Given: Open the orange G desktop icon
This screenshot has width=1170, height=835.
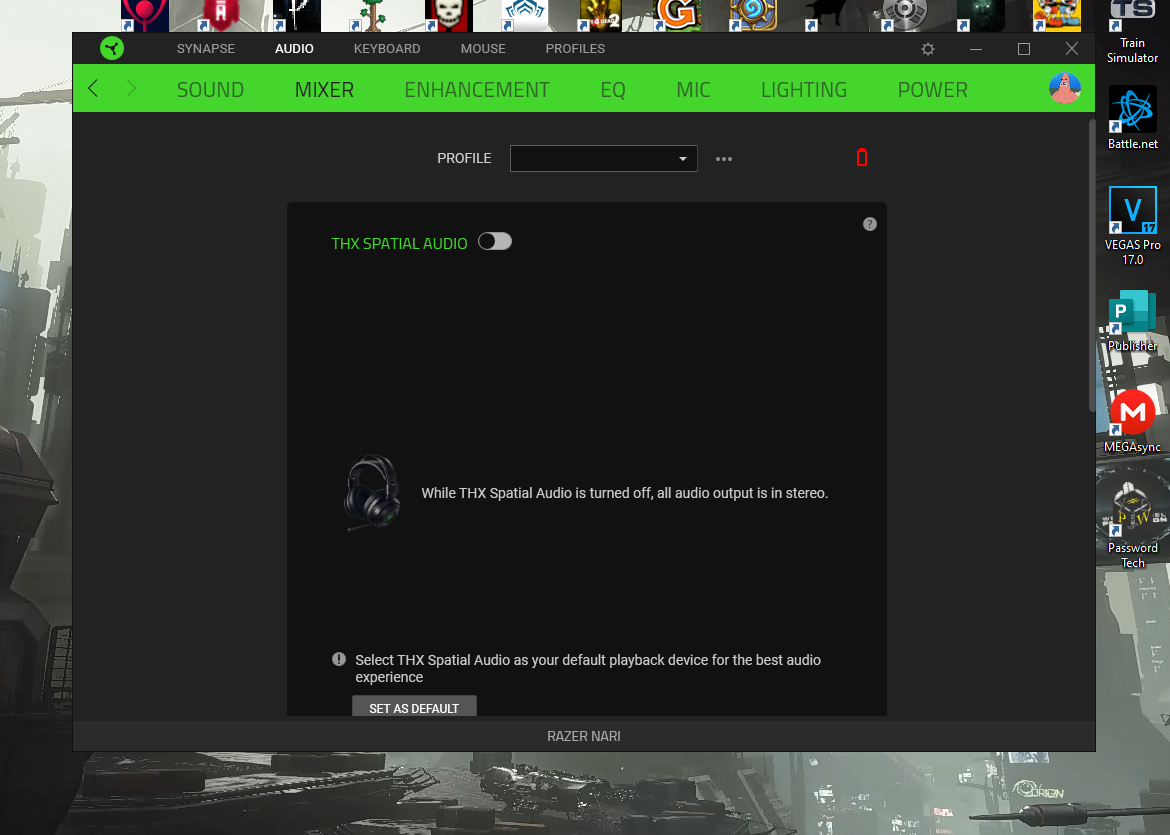Looking at the screenshot, I should coord(677,15).
